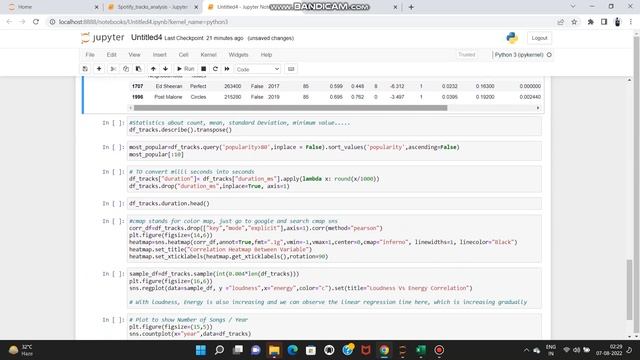640x360 pixels.
Task: Select the sns.countplot code cell
Action: coord(334,327)
